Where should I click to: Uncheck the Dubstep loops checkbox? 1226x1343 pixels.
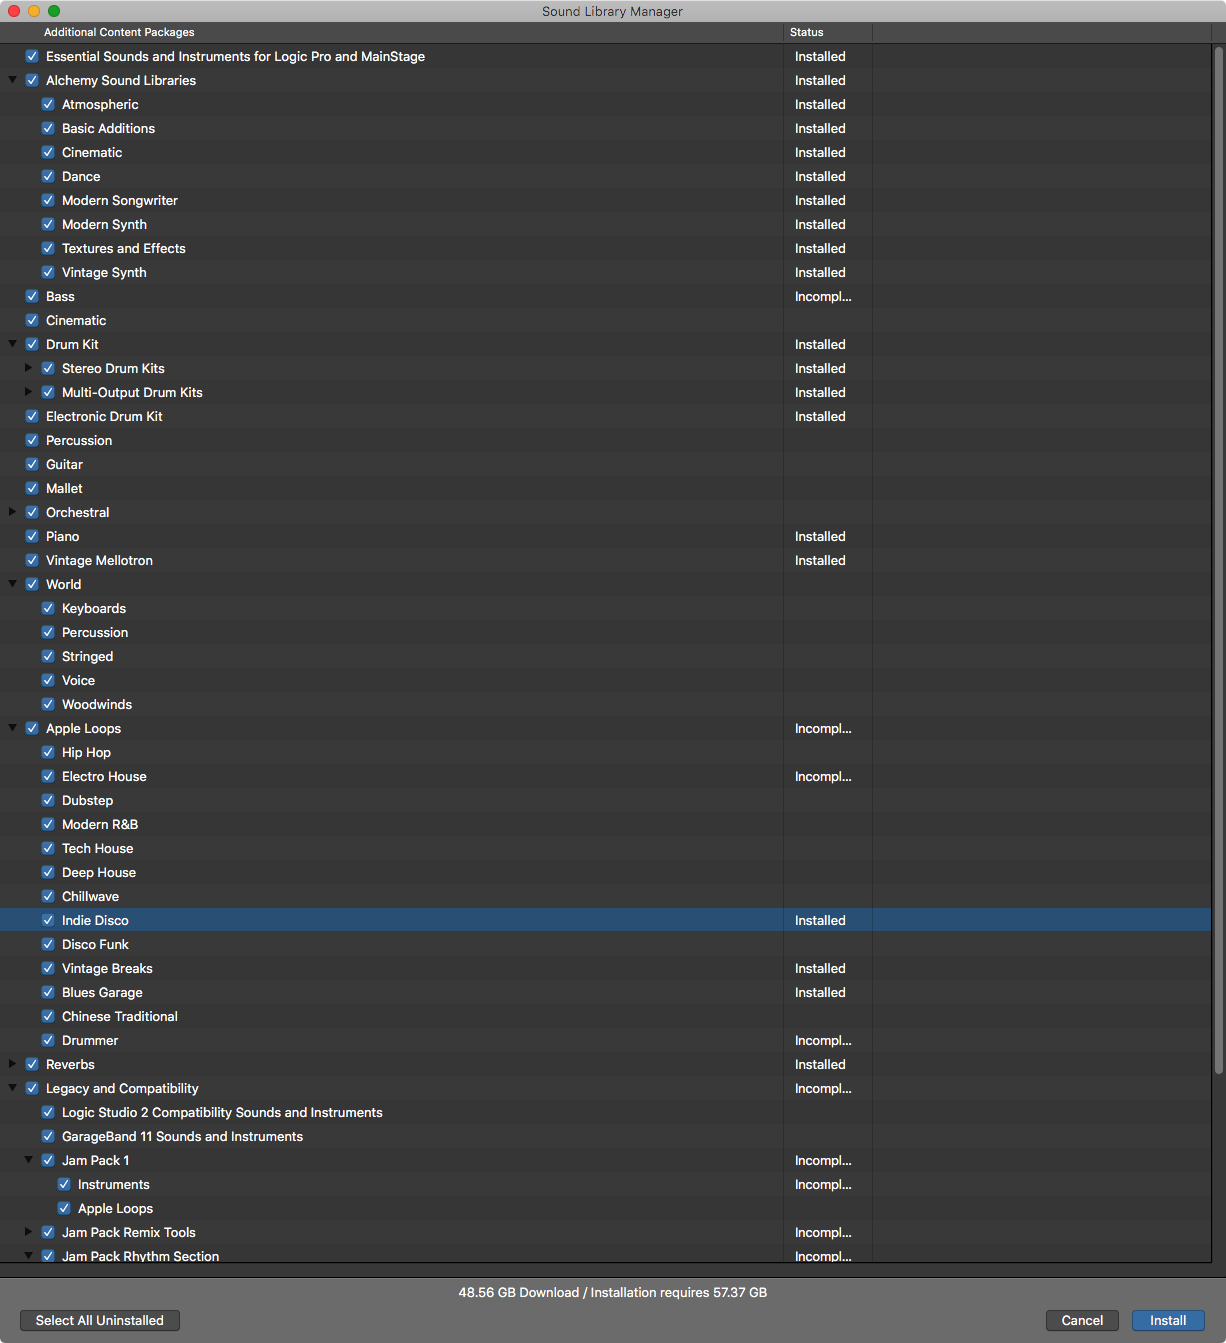48,801
